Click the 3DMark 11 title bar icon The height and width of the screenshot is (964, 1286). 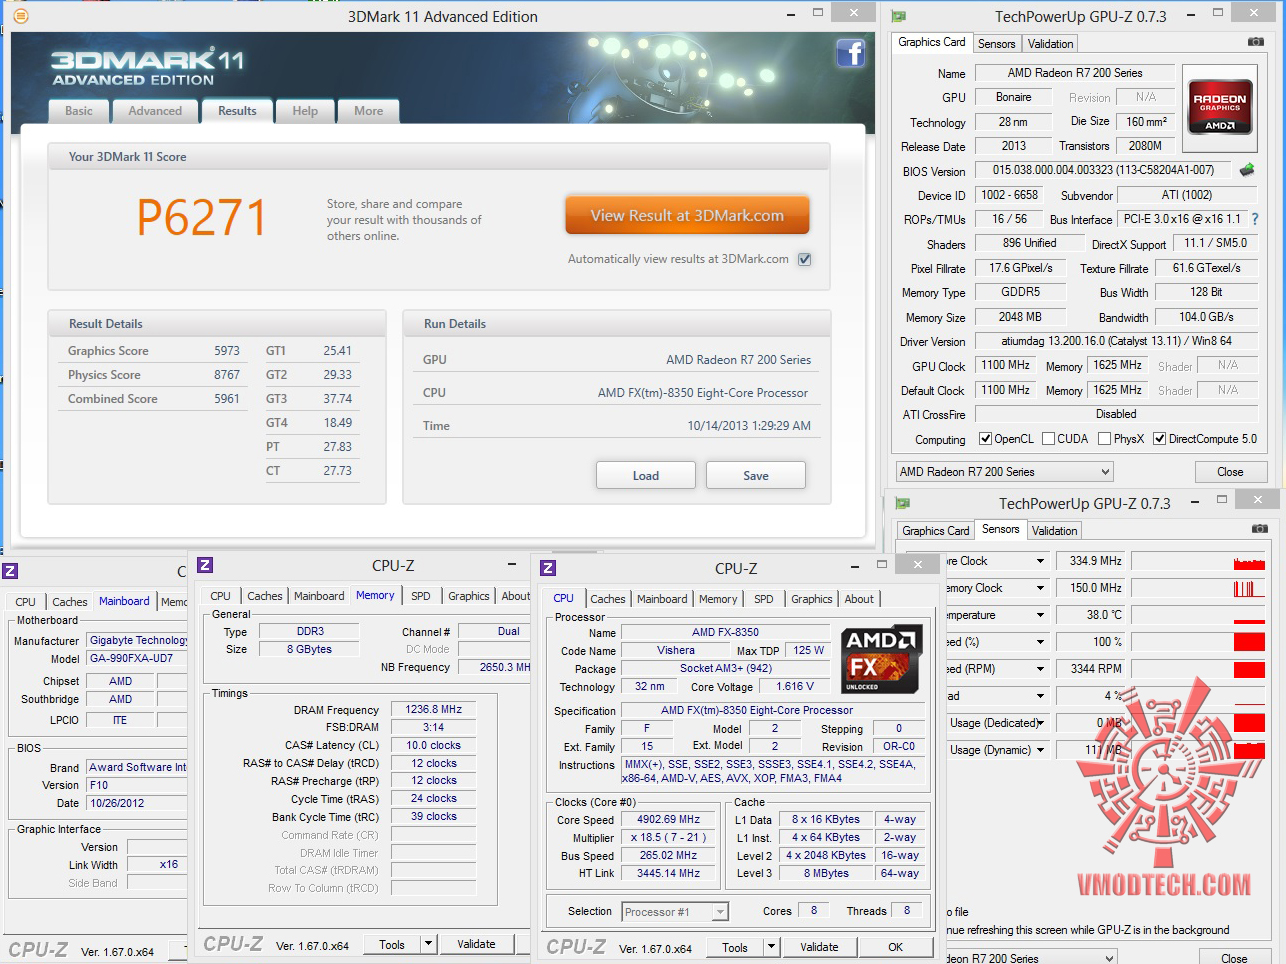point(20,16)
